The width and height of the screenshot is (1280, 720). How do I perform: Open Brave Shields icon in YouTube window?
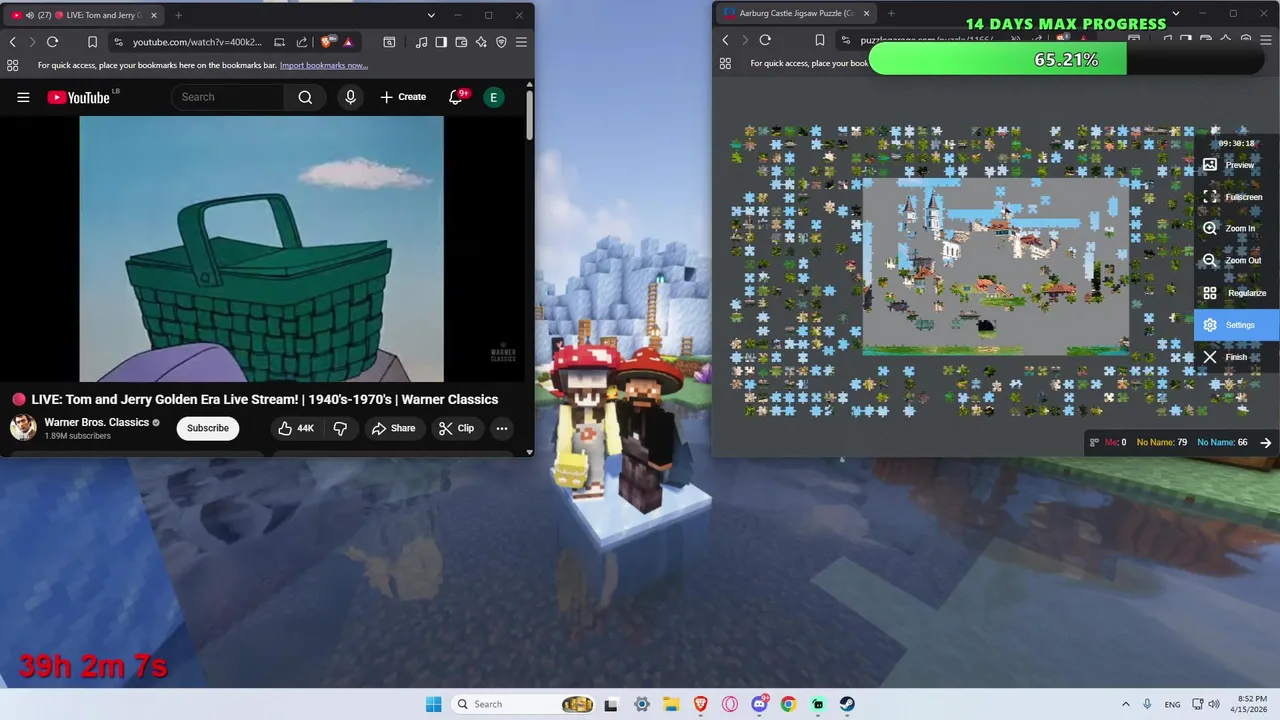326,42
